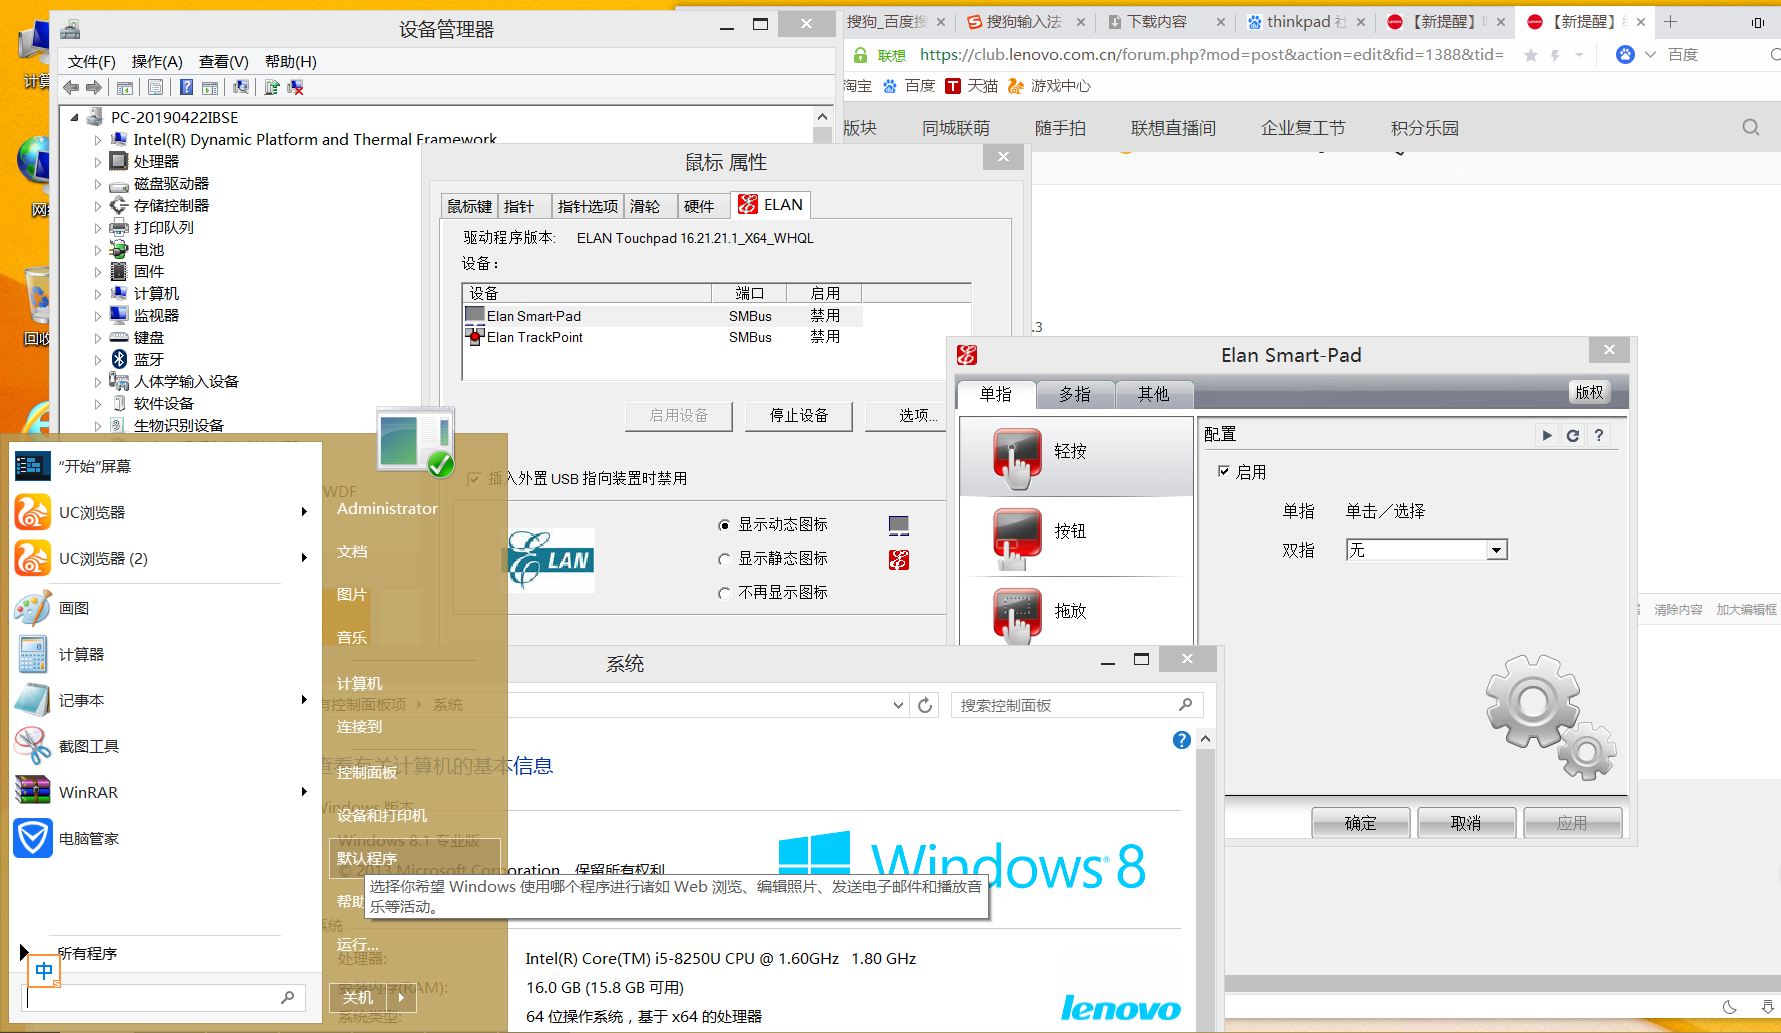Click 确定 in Elan Smart-Pad
Viewport: 1781px width, 1033px height.
[1361, 823]
